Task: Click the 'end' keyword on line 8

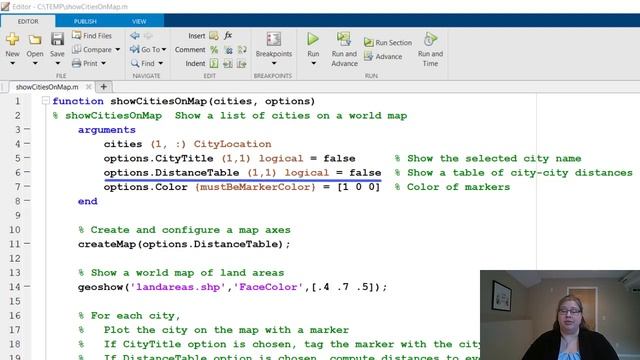Action: click(88, 201)
